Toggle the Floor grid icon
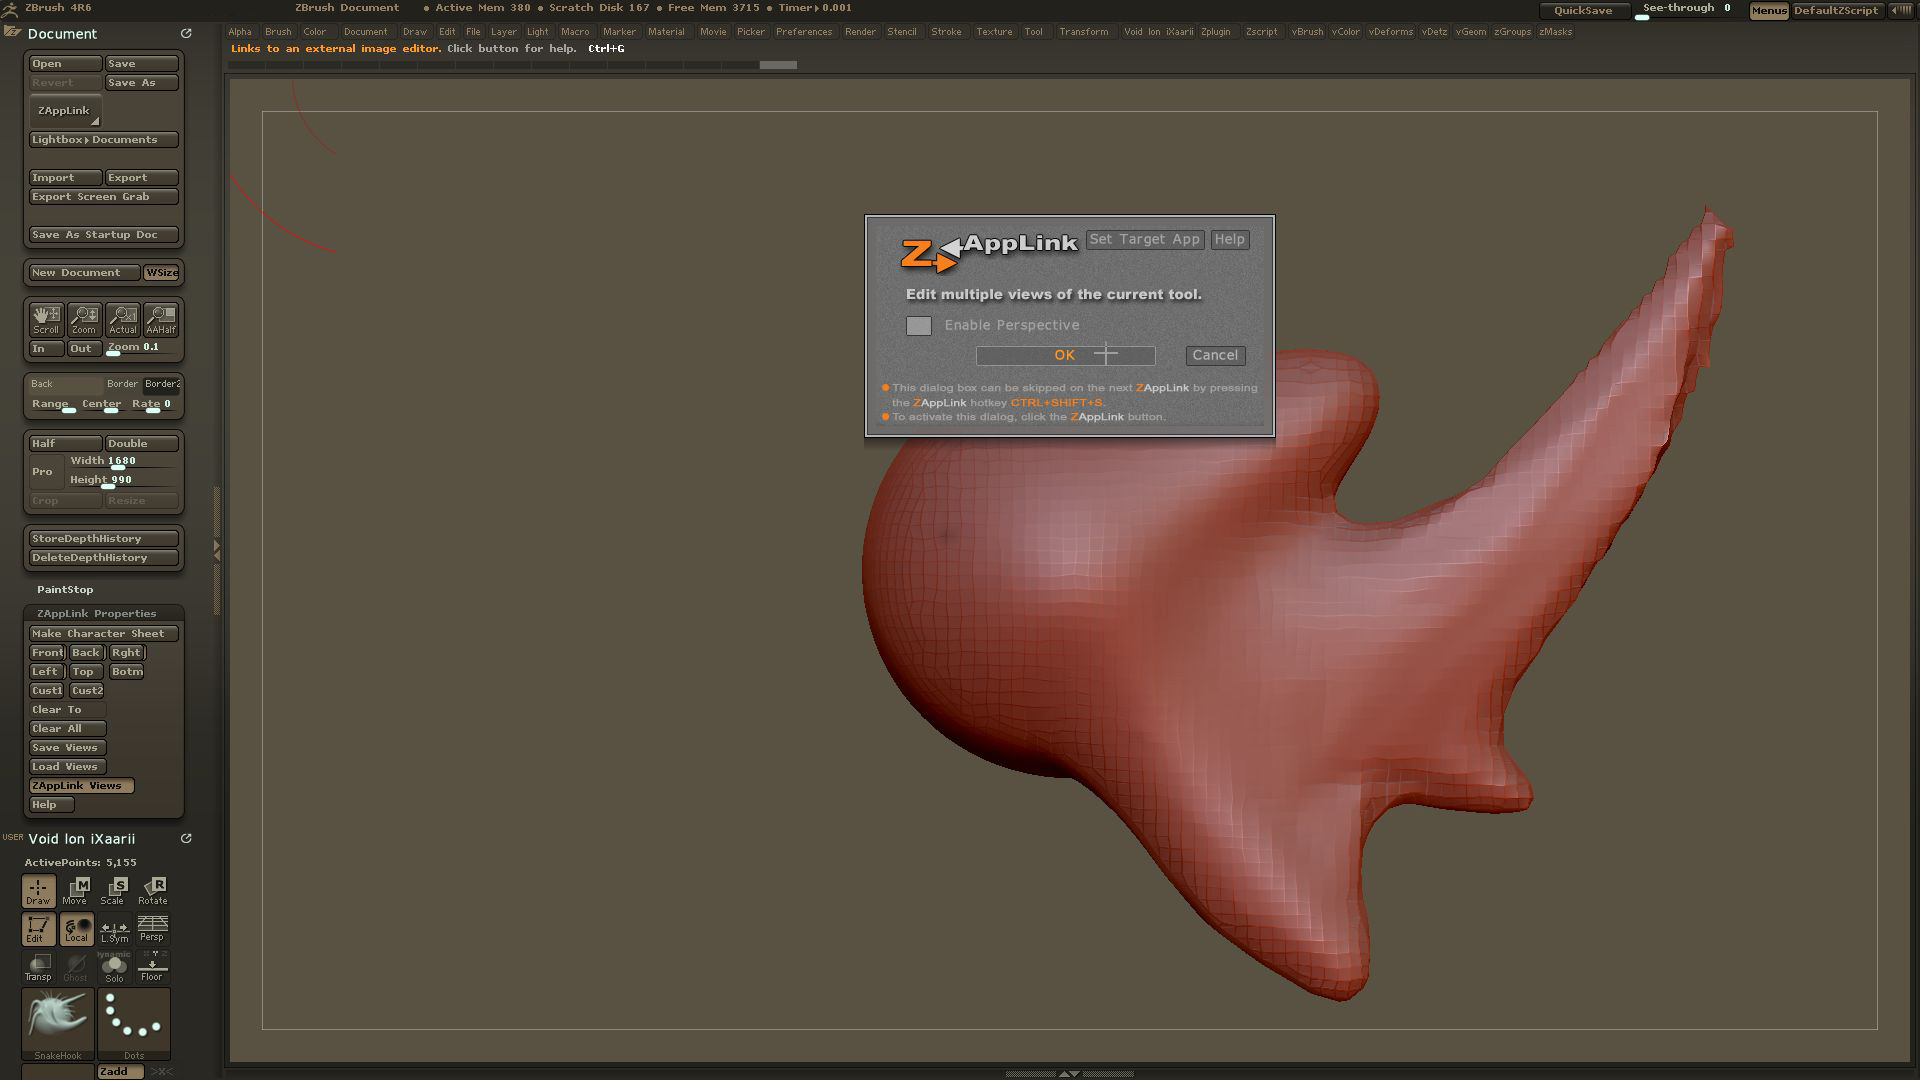 [x=152, y=967]
